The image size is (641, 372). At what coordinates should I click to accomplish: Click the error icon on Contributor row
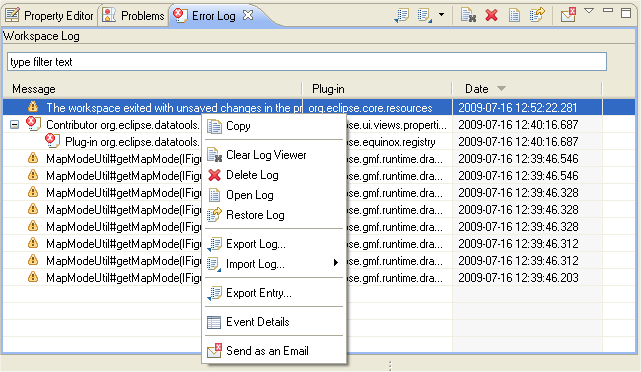coord(33,123)
